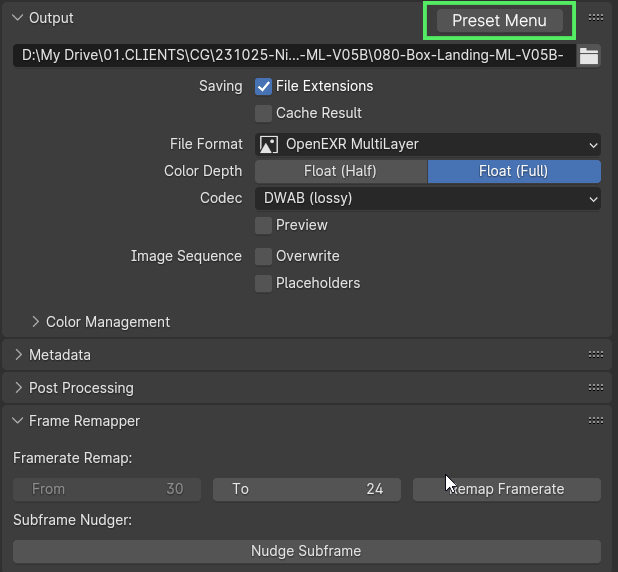The width and height of the screenshot is (618, 572).
Task: Select Float (Half) color depth
Action: (341, 171)
